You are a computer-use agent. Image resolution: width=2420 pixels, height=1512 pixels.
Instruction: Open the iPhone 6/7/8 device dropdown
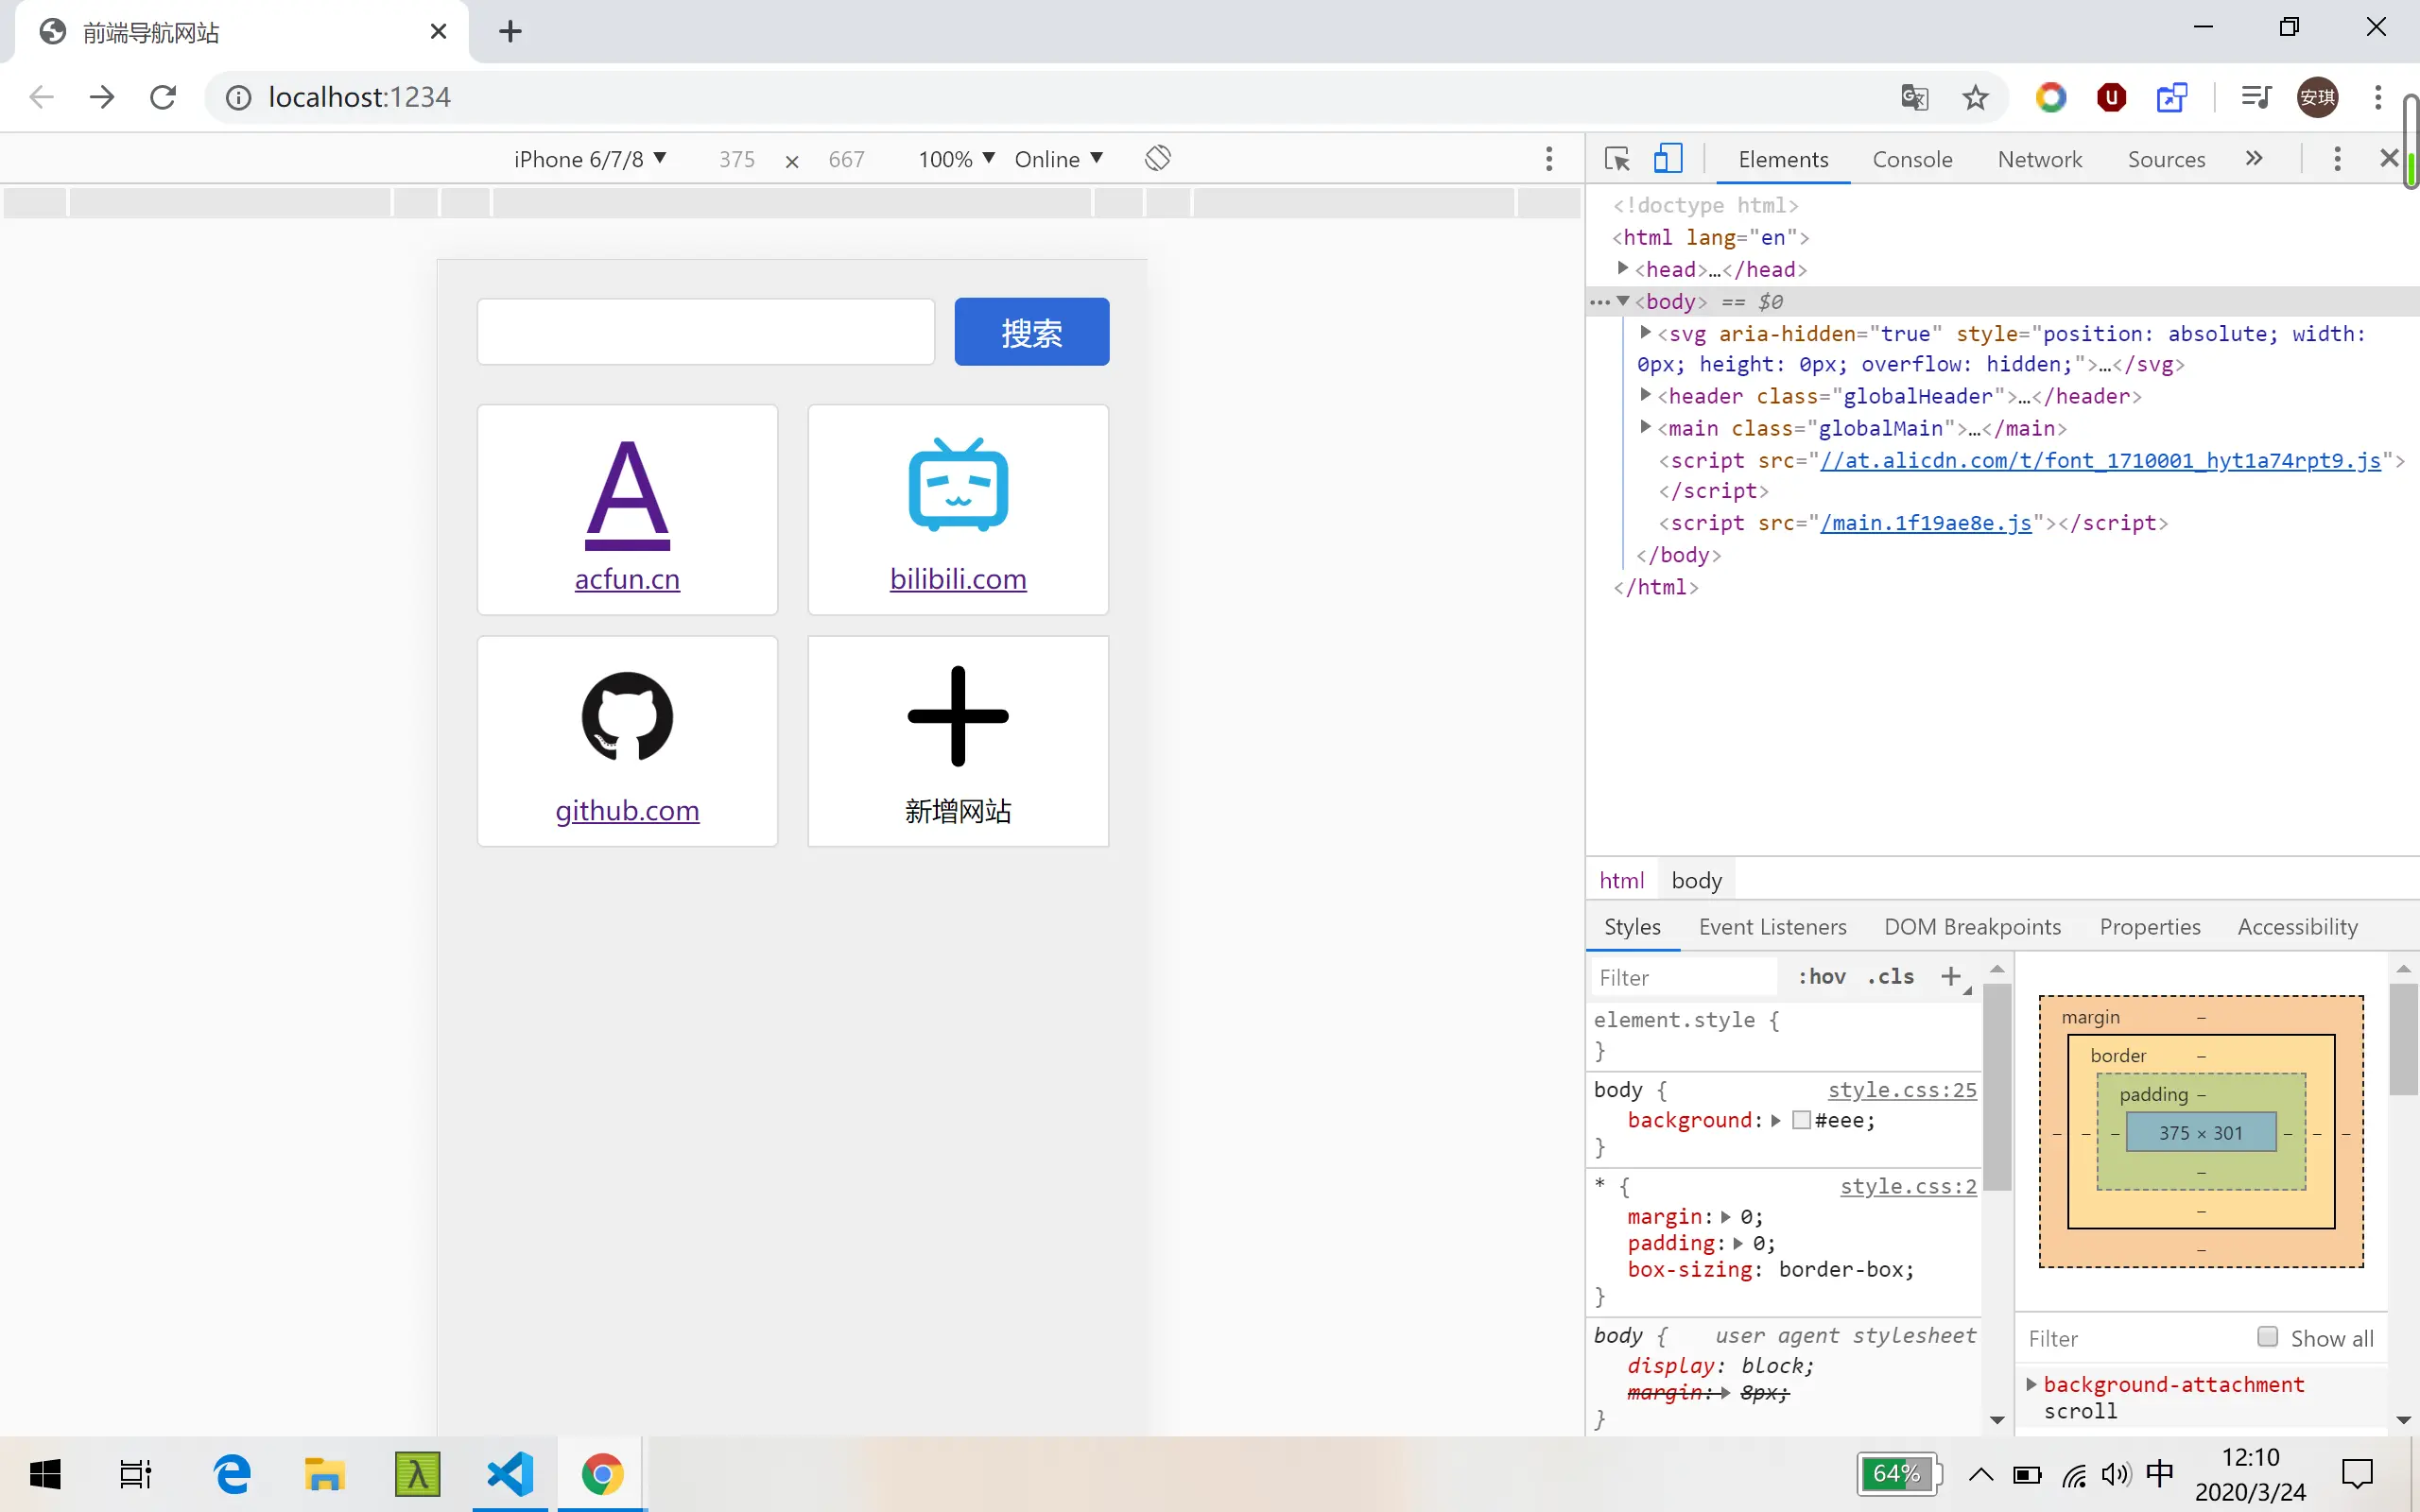pyautogui.click(x=590, y=159)
